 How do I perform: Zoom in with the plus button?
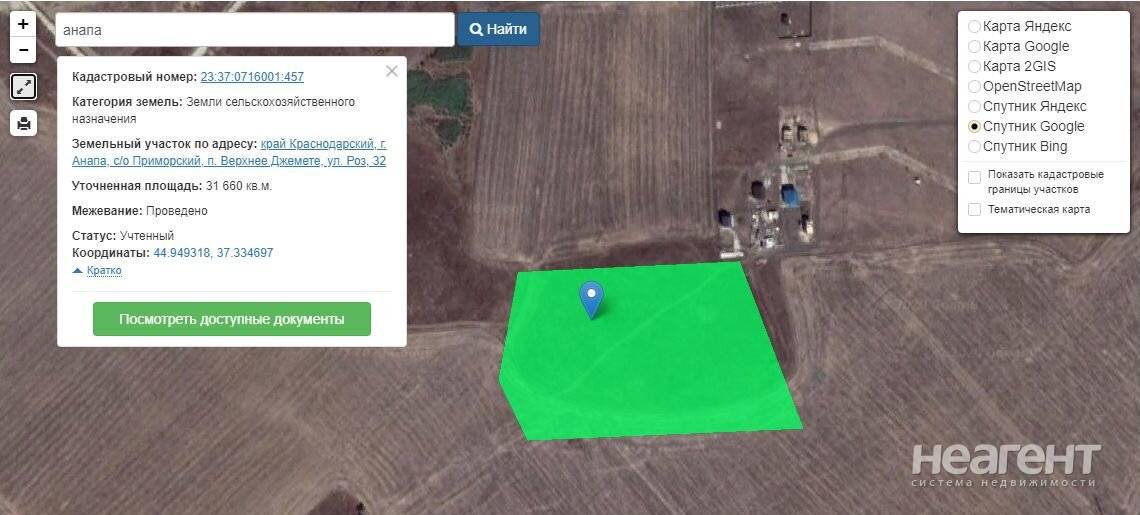click(x=23, y=24)
